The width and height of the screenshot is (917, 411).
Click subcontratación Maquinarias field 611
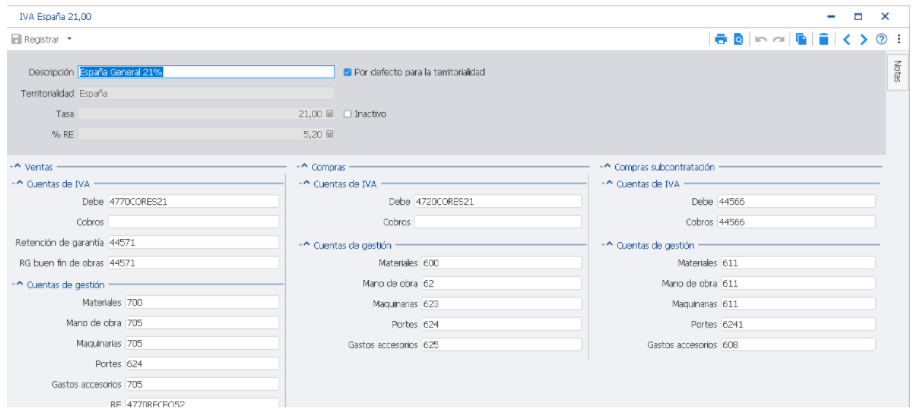[798, 304]
